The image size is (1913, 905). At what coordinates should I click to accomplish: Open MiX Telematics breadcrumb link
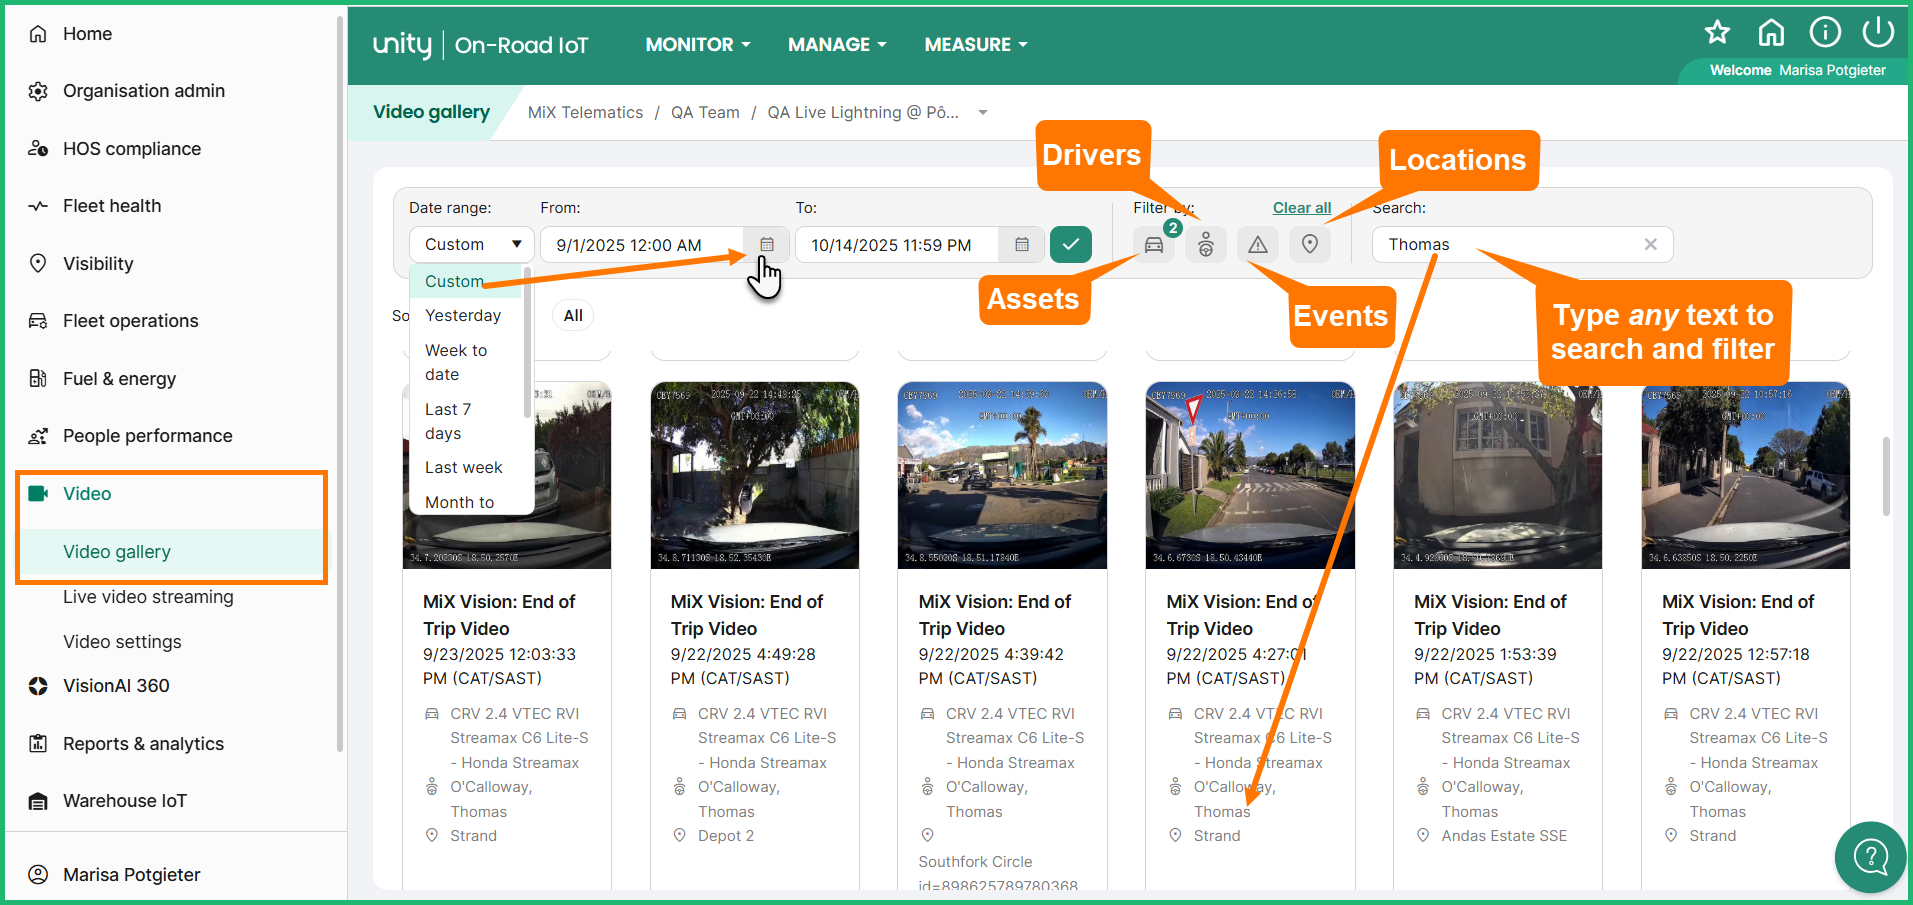coord(586,113)
